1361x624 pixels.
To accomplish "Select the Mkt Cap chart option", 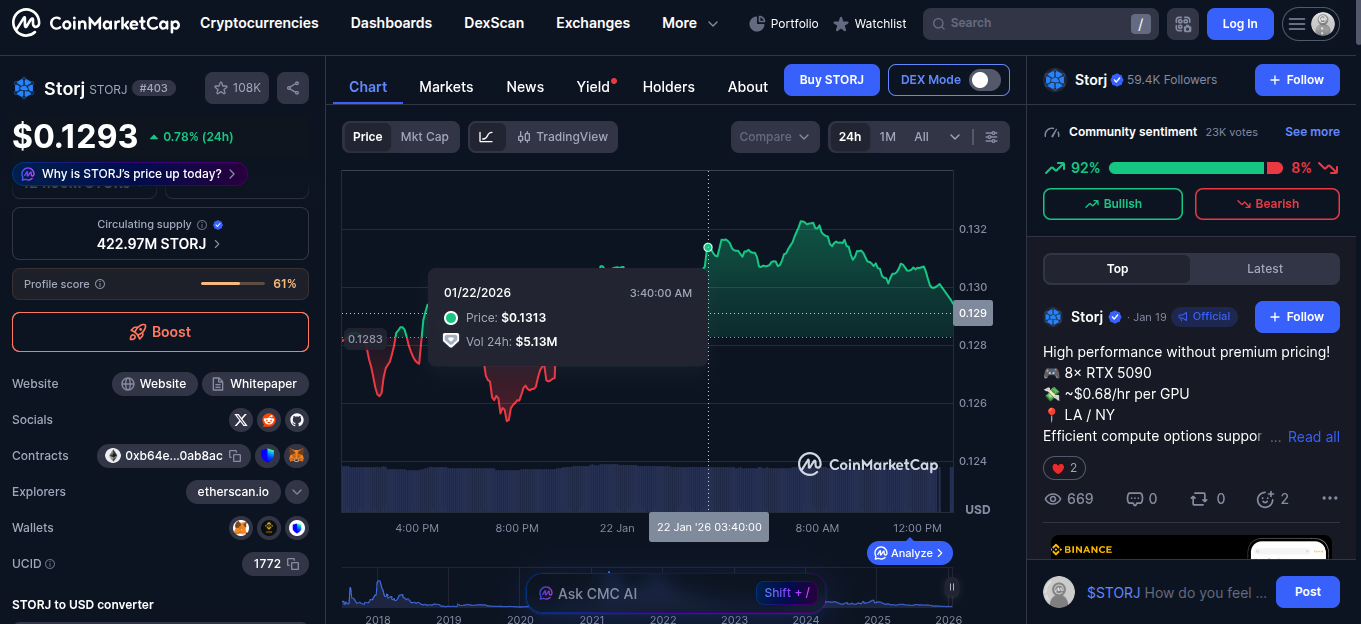I will tap(424, 137).
